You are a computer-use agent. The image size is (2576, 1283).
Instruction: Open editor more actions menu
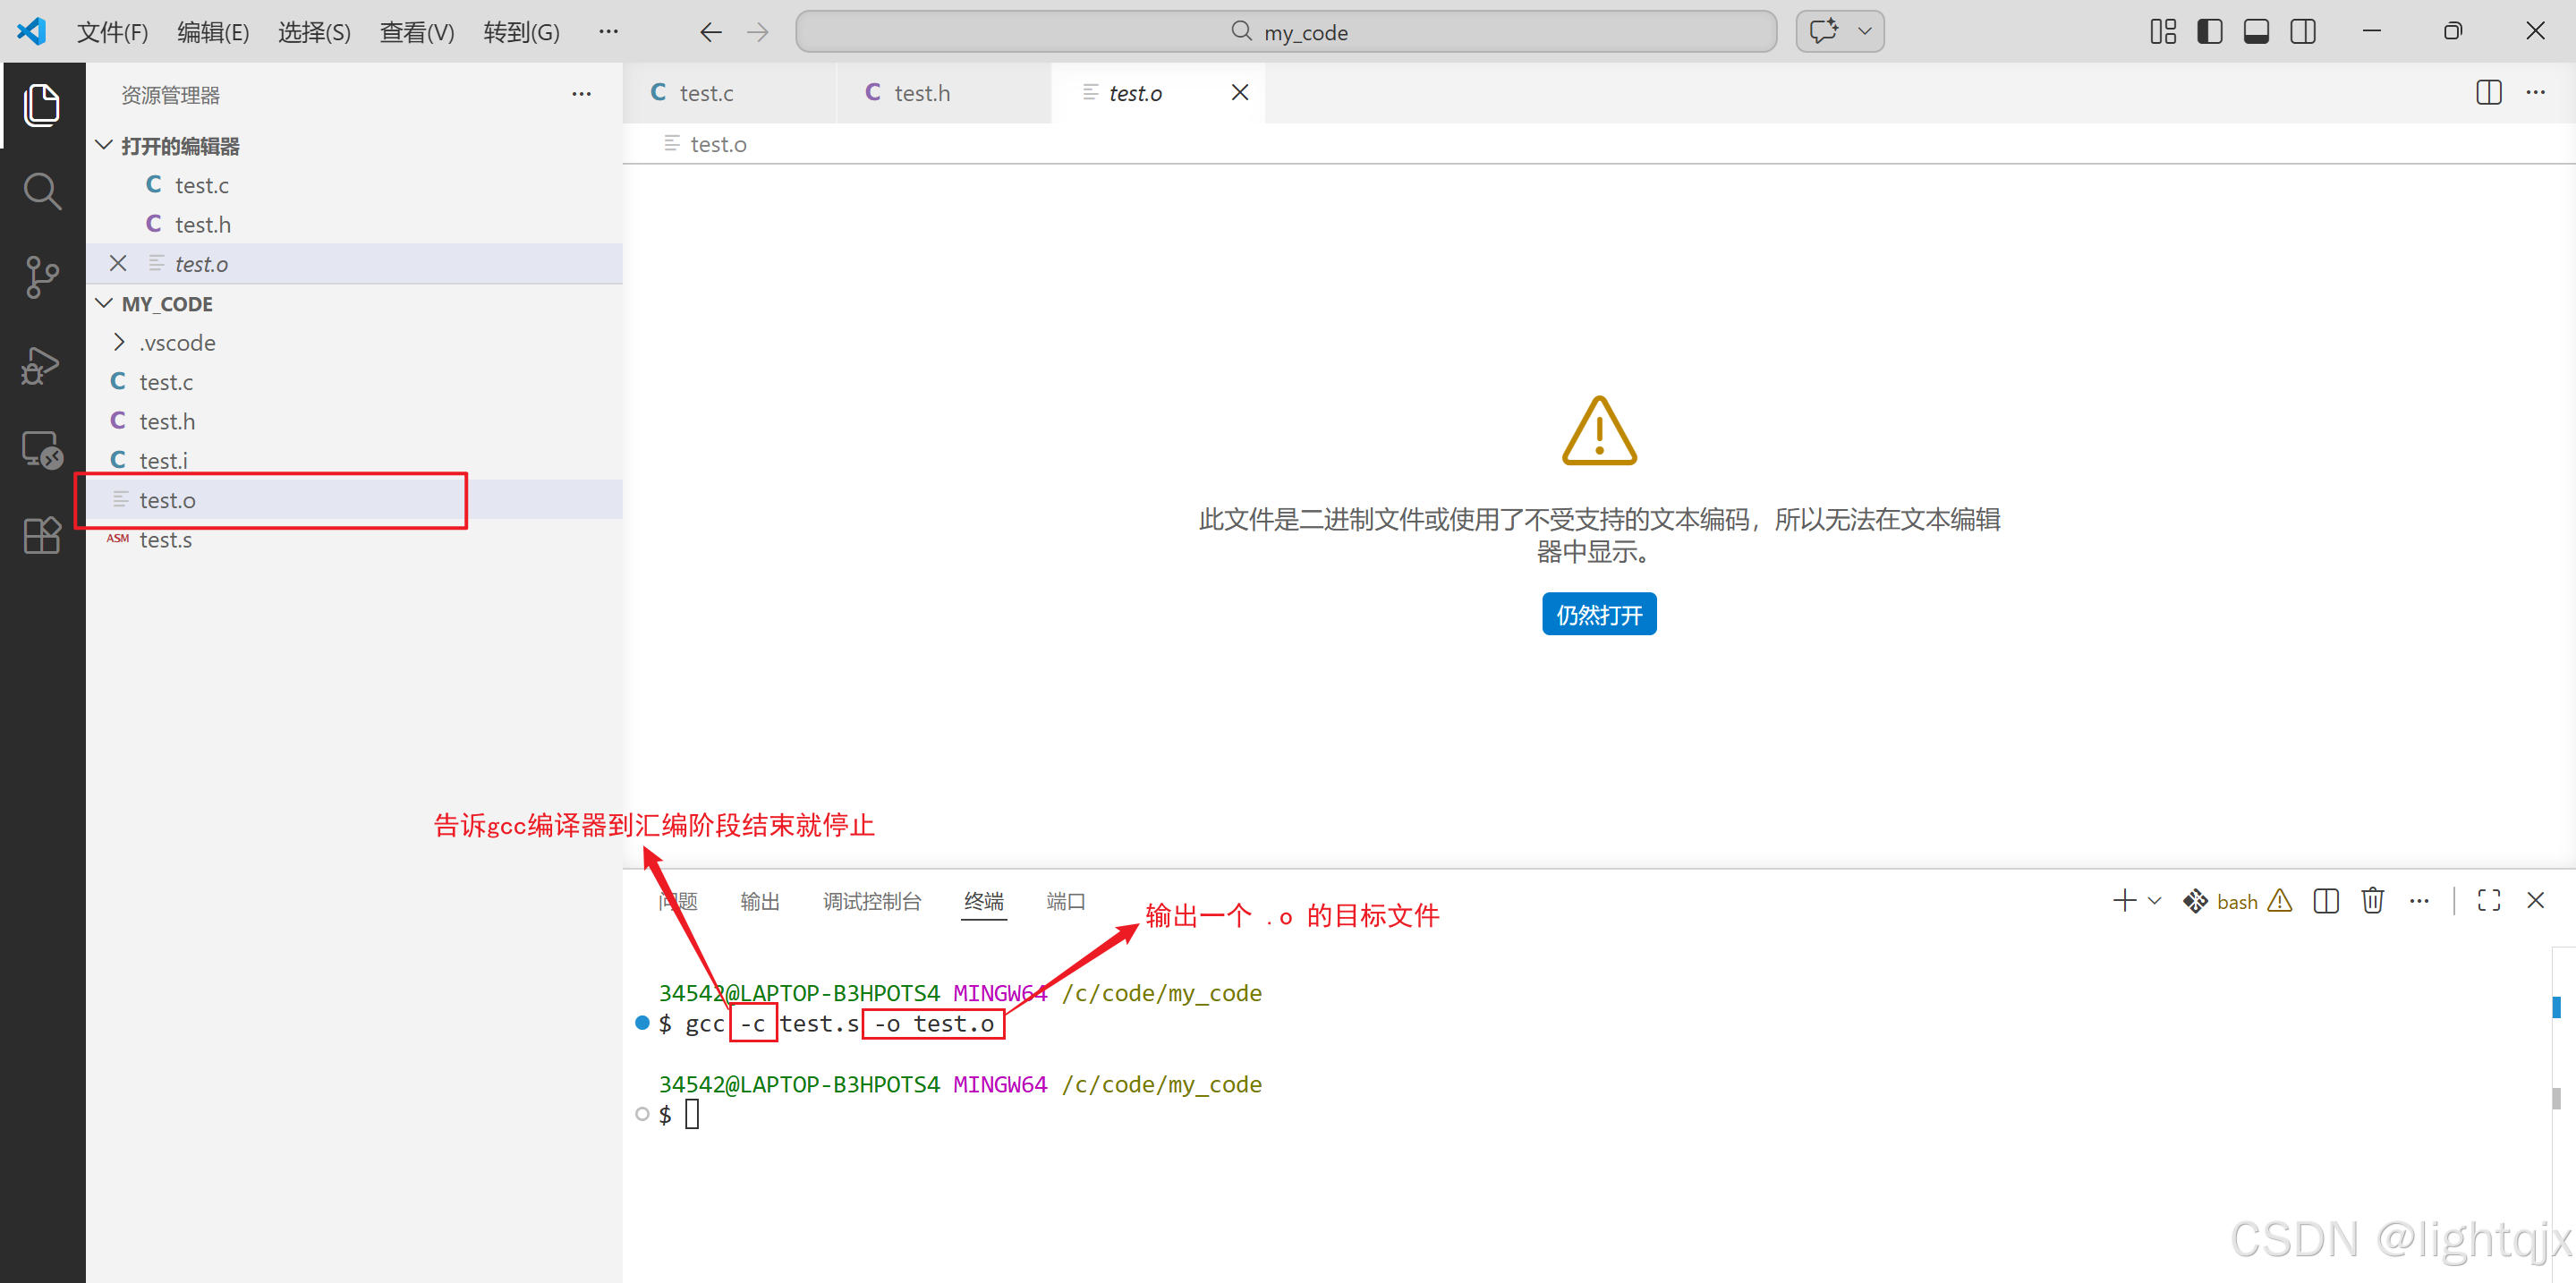tap(2536, 92)
